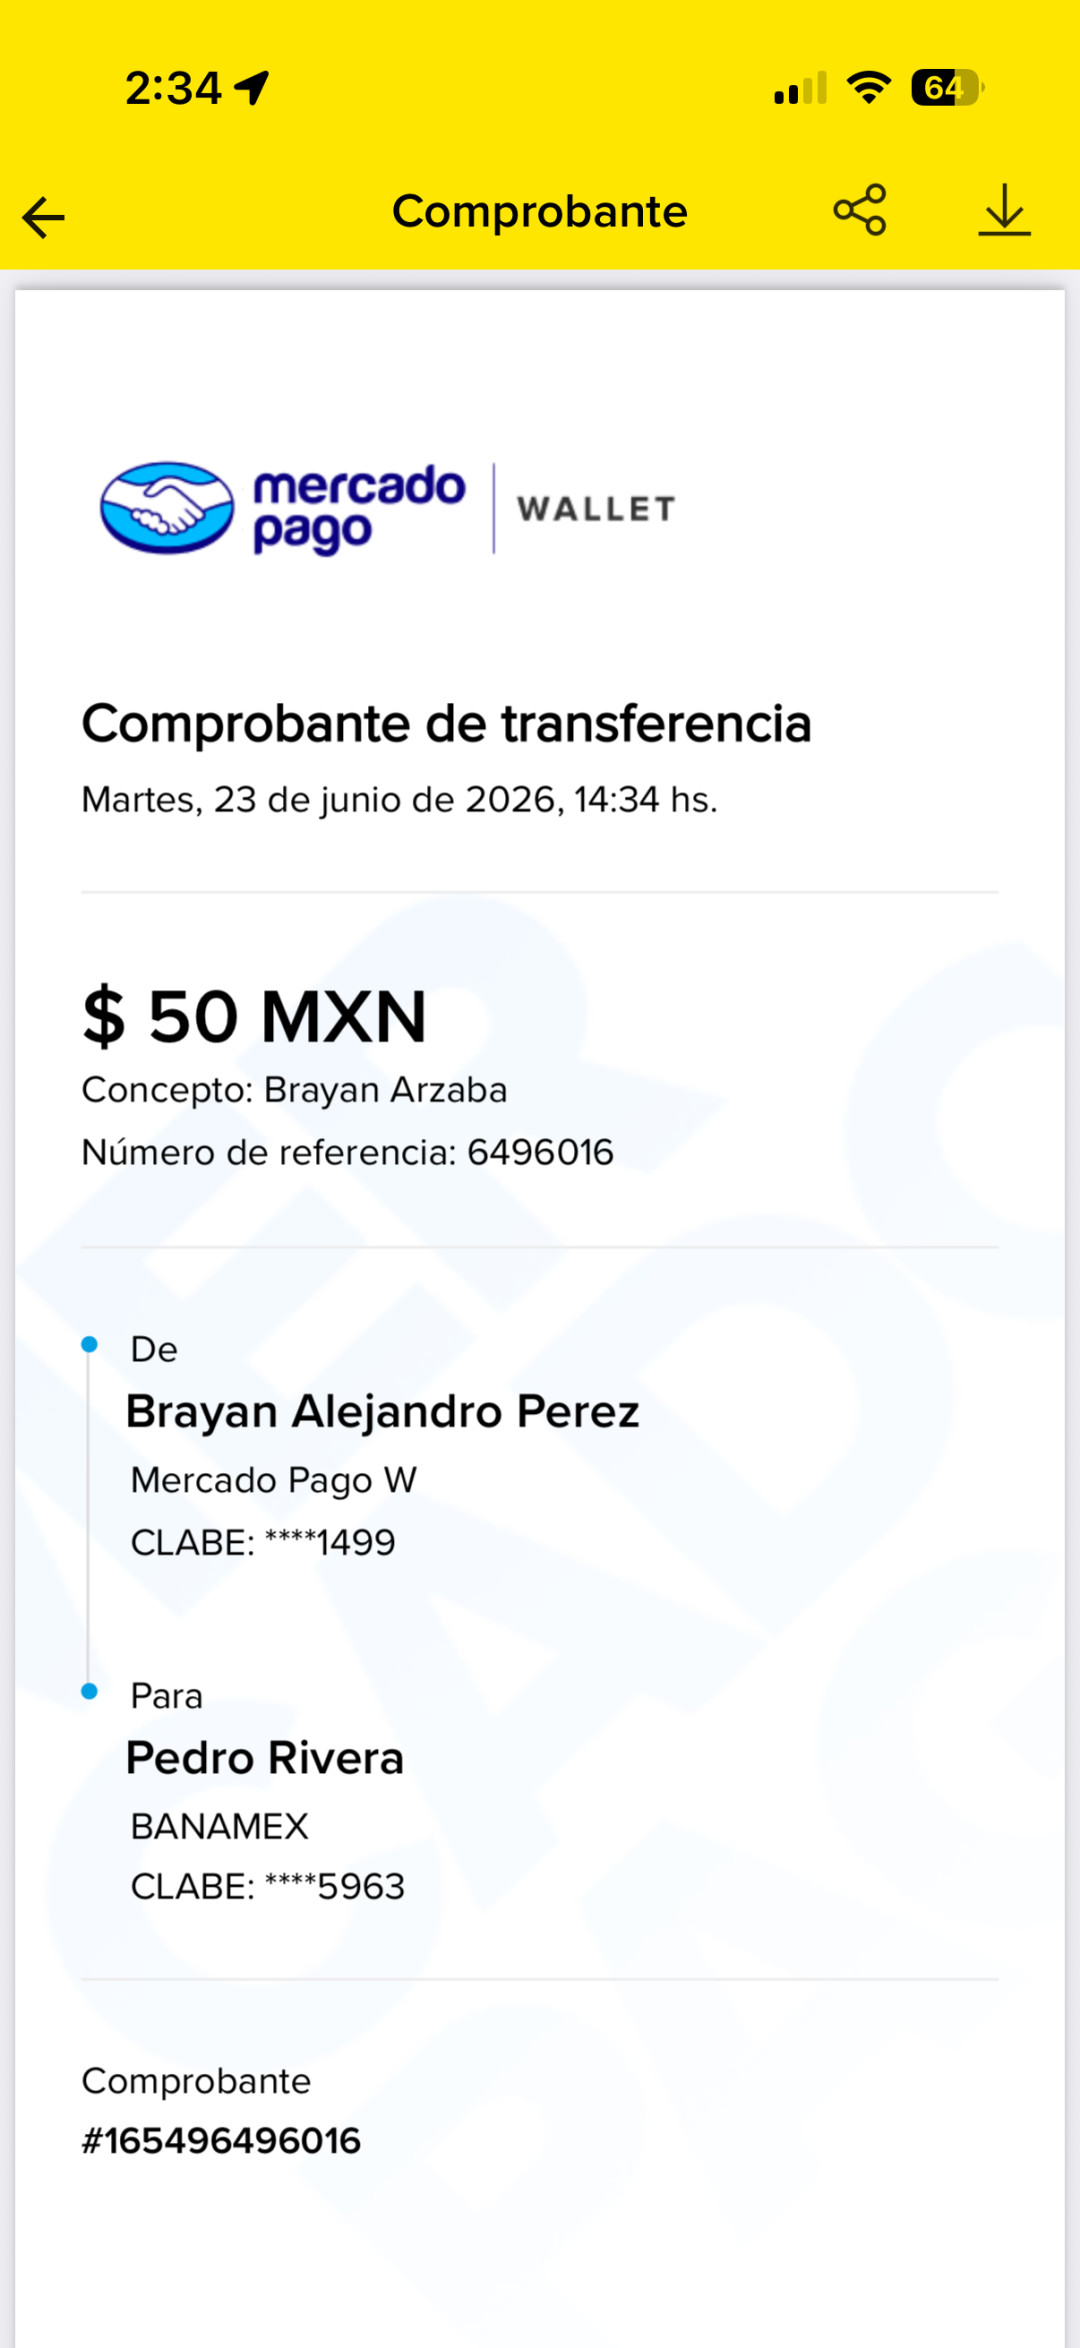This screenshot has height=2348, width=1080.
Task: Tap the download receipt icon
Action: pyautogui.click(x=1004, y=210)
